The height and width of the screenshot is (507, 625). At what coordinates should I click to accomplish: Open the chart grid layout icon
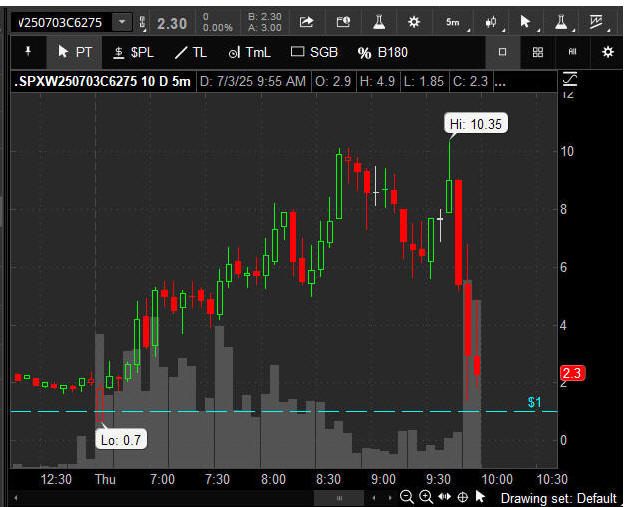click(538, 52)
